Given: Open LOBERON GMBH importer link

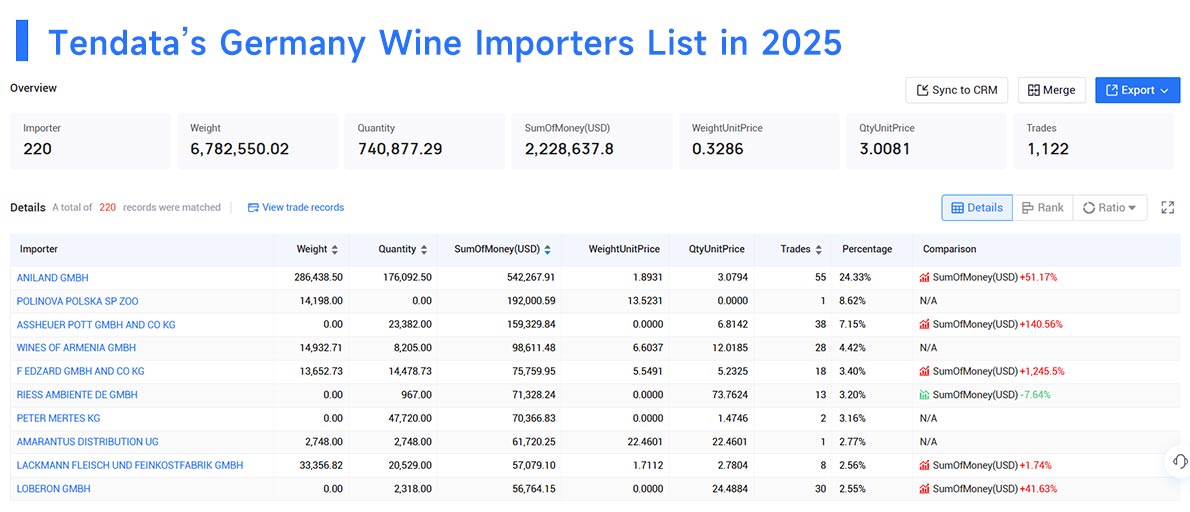Looking at the screenshot, I should 53,489.
